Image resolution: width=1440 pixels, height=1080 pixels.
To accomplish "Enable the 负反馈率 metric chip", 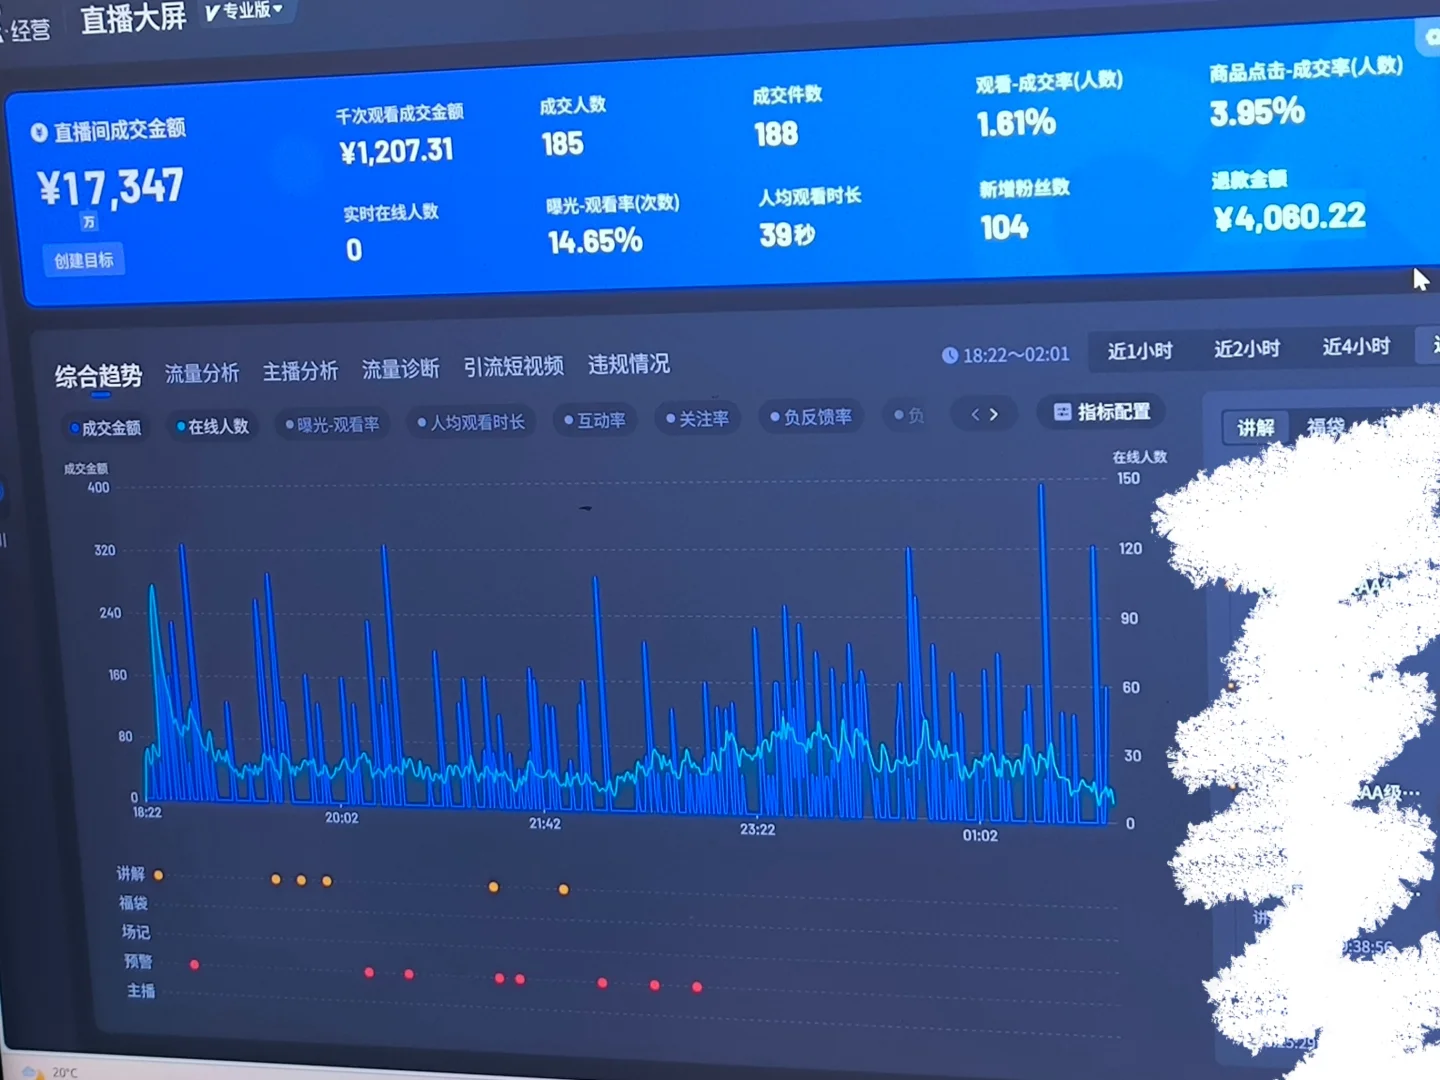I will point(810,417).
